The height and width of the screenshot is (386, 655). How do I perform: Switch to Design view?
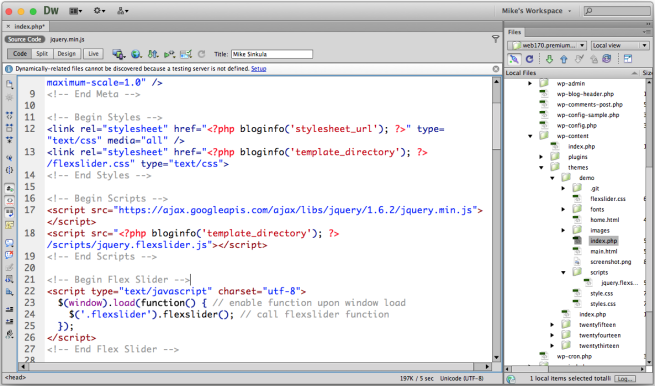[x=66, y=54]
